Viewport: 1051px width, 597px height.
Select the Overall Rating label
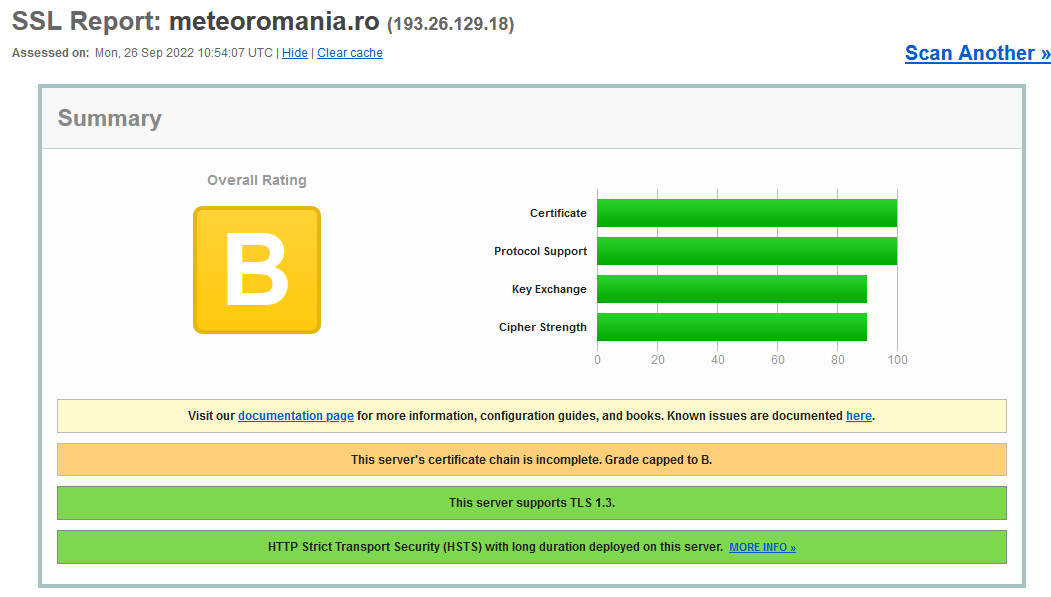click(x=257, y=180)
